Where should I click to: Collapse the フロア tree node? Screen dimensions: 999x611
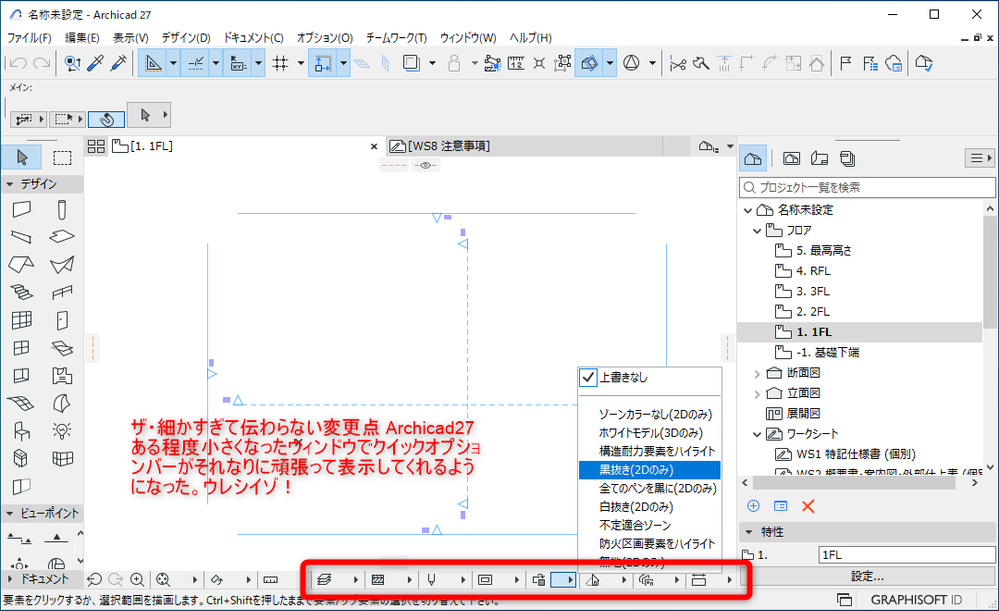tap(757, 231)
